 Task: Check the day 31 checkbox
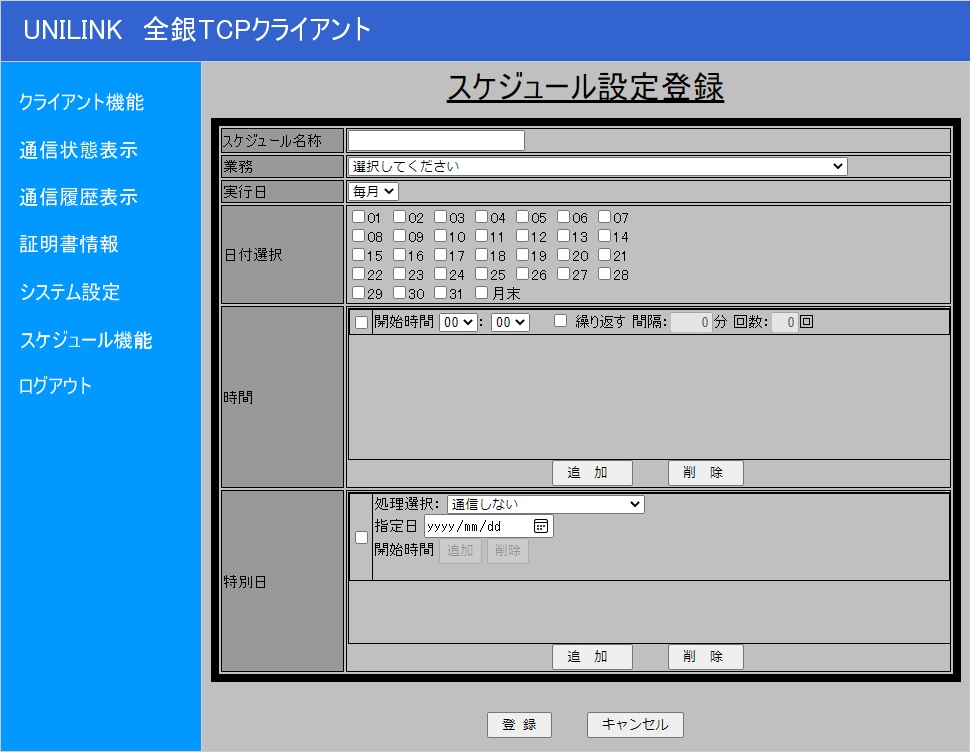tap(441, 293)
